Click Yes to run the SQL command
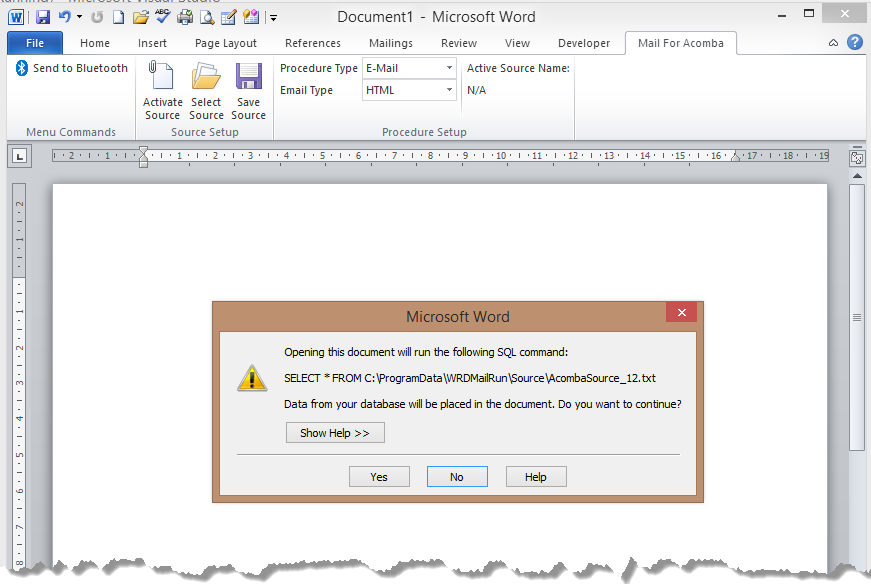The width and height of the screenshot is (871, 584). (x=379, y=477)
